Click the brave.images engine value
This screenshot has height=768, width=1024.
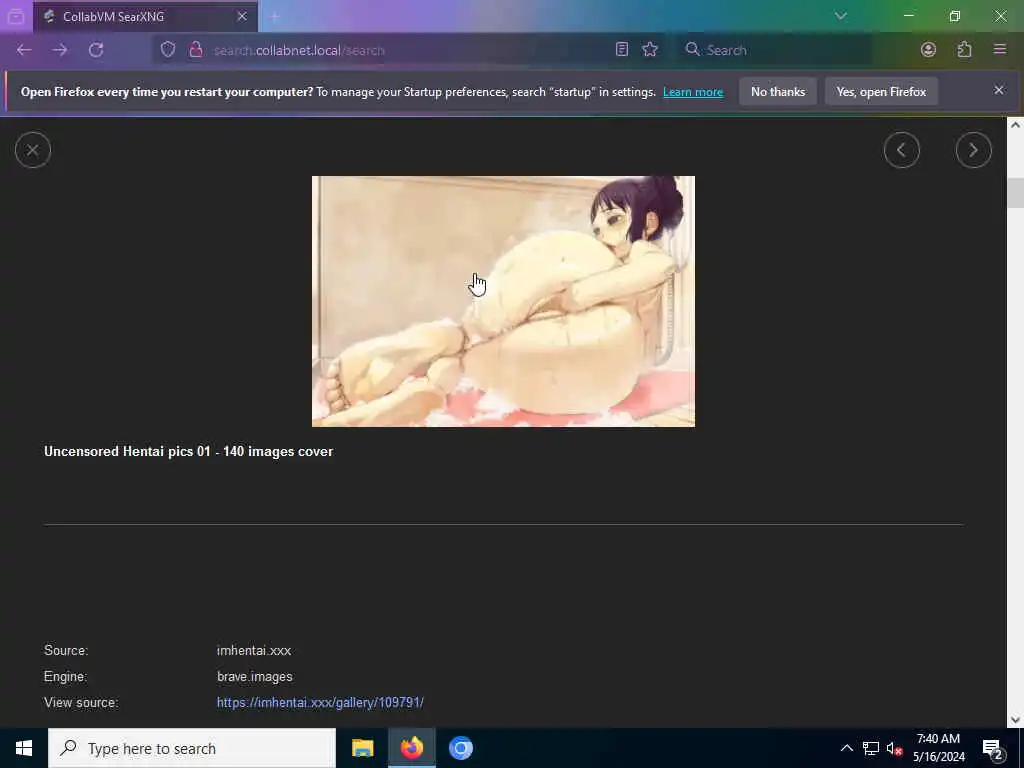[x=255, y=677]
